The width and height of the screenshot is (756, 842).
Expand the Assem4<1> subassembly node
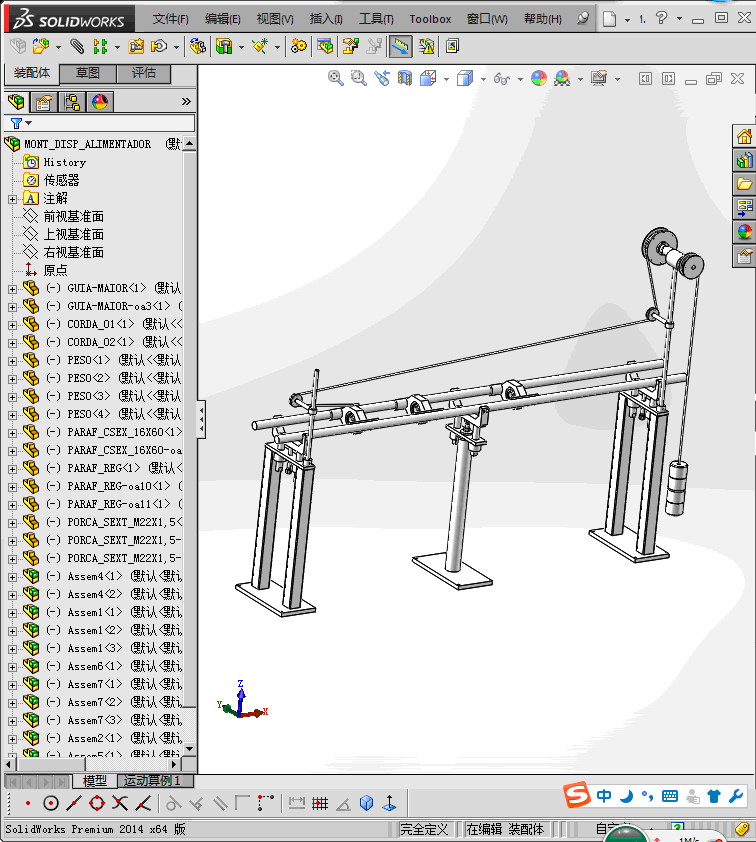point(12,577)
